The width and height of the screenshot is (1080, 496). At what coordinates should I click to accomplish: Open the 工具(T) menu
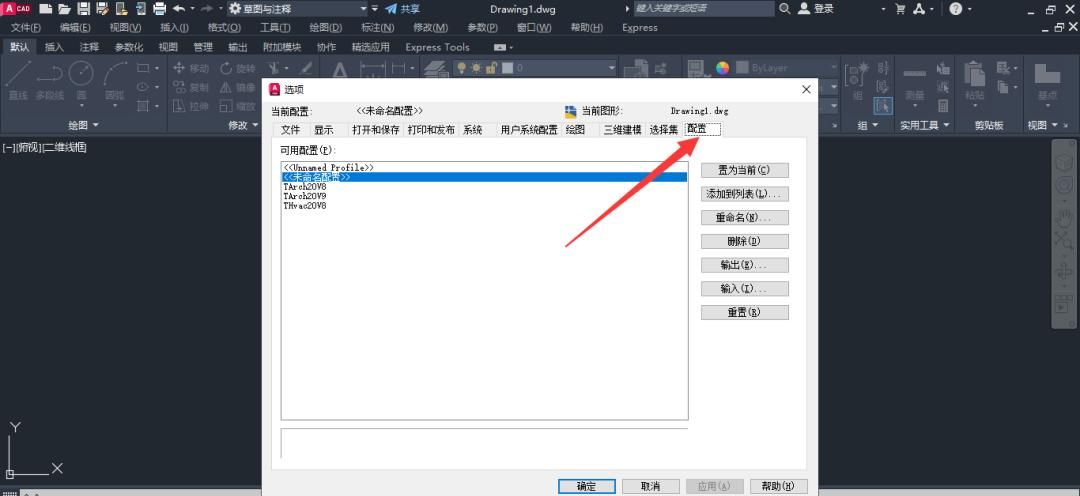click(x=275, y=28)
